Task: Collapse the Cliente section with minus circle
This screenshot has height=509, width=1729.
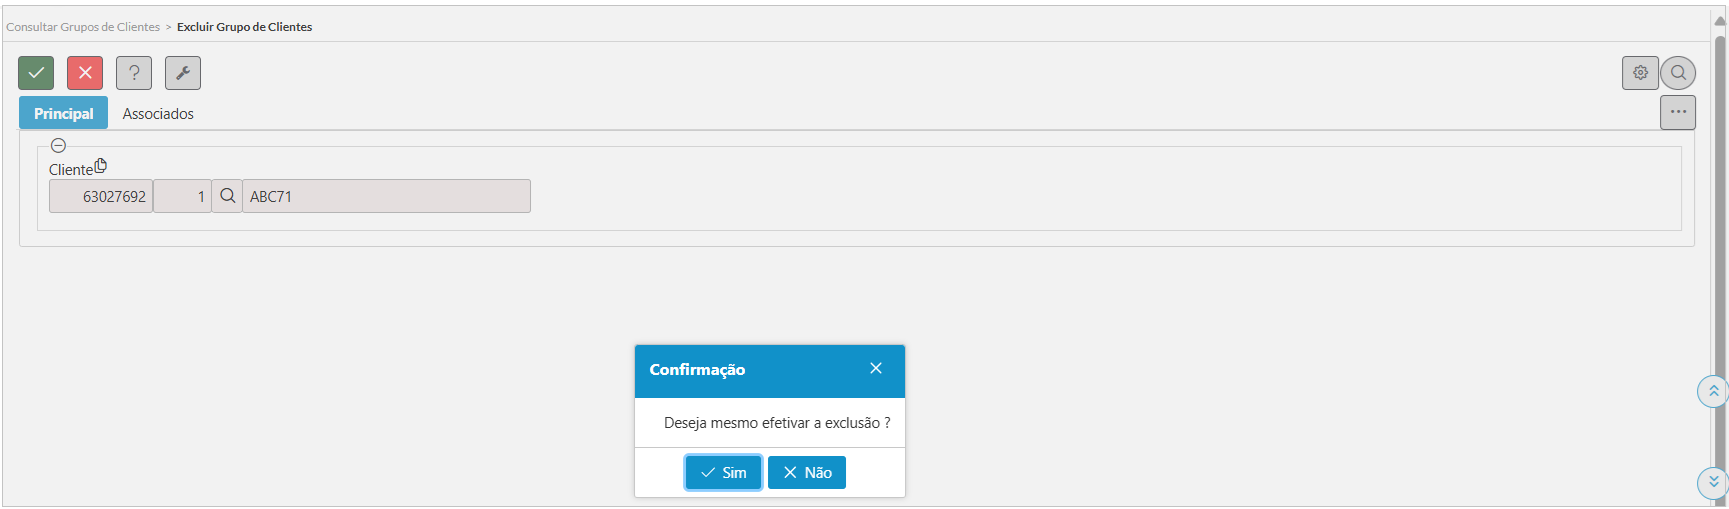Action: (58, 145)
